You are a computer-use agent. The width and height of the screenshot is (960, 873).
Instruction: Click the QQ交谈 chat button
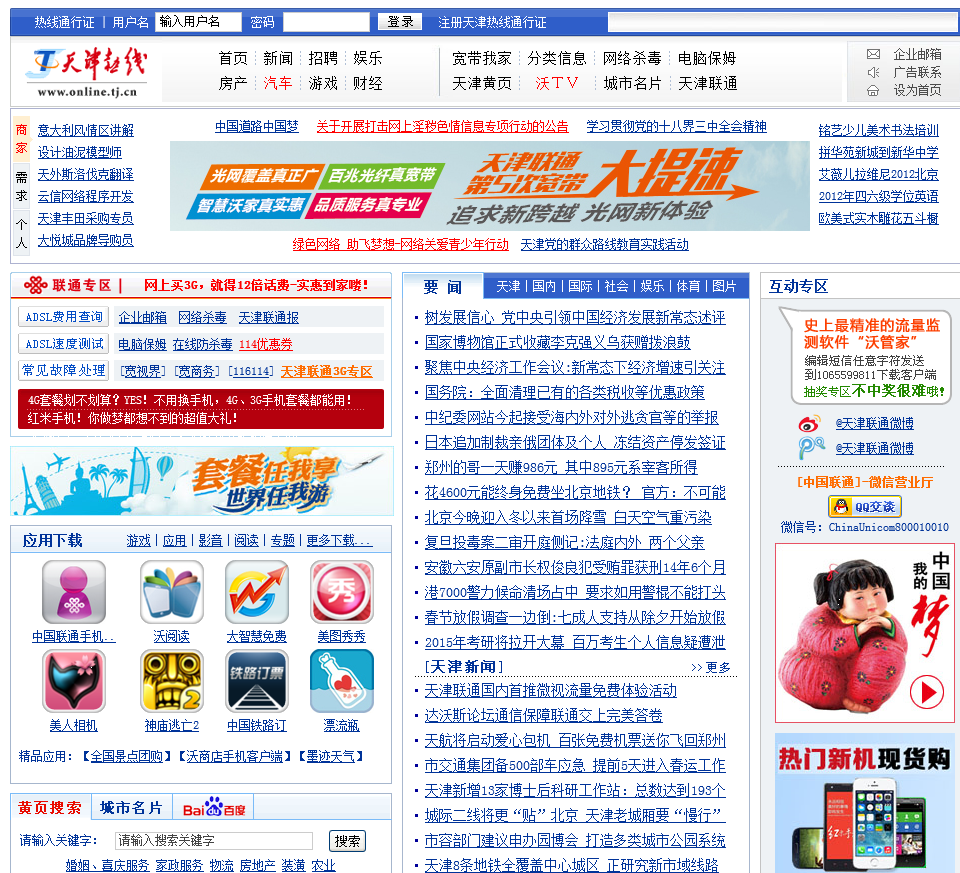pos(865,506)
